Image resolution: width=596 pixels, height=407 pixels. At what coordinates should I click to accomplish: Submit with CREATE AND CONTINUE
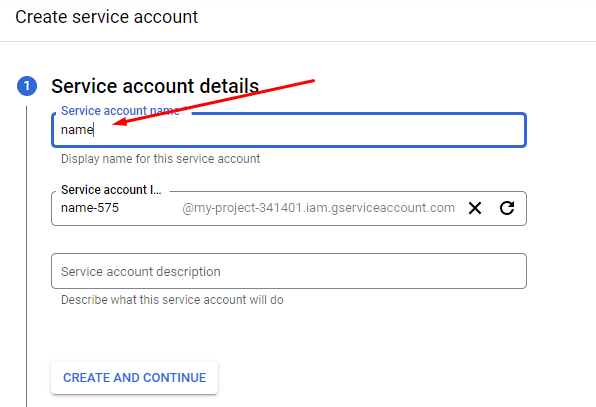(135, 378)
